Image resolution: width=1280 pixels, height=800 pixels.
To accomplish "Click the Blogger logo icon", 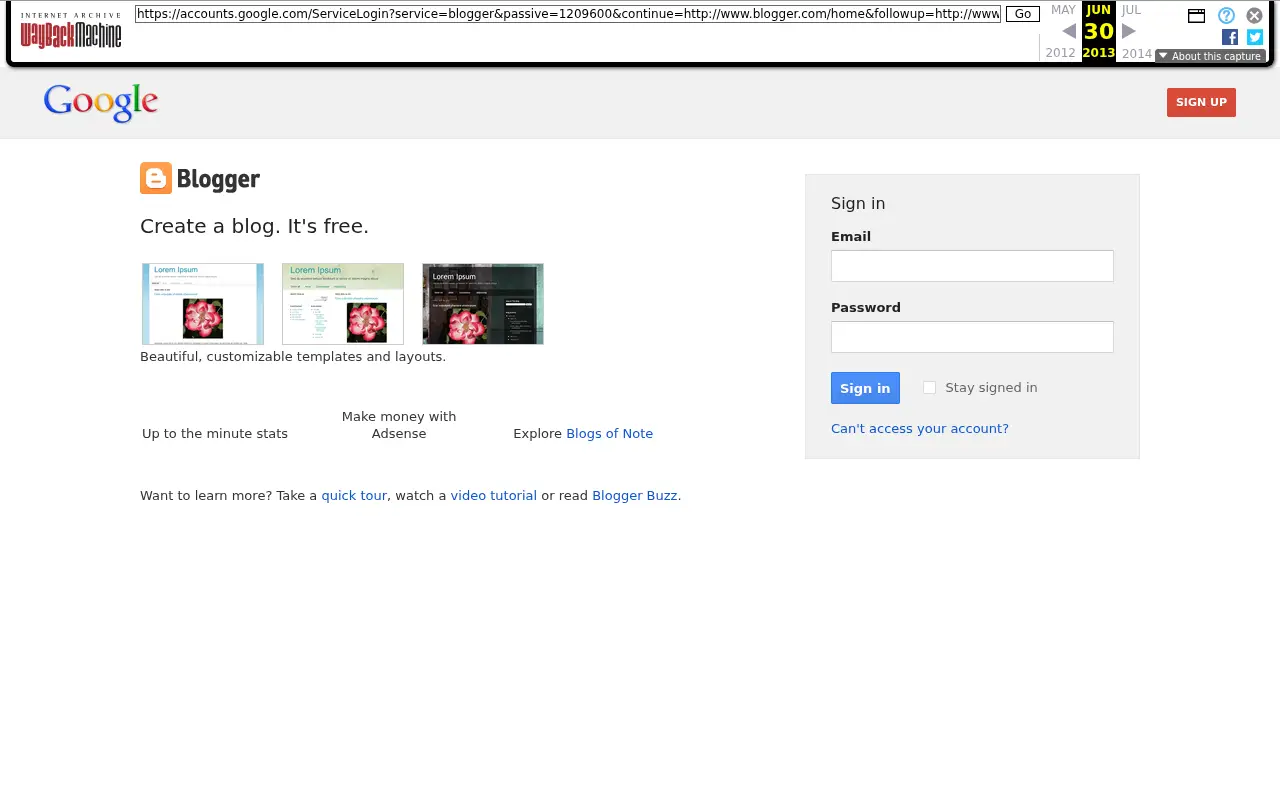I will (156, 178).
